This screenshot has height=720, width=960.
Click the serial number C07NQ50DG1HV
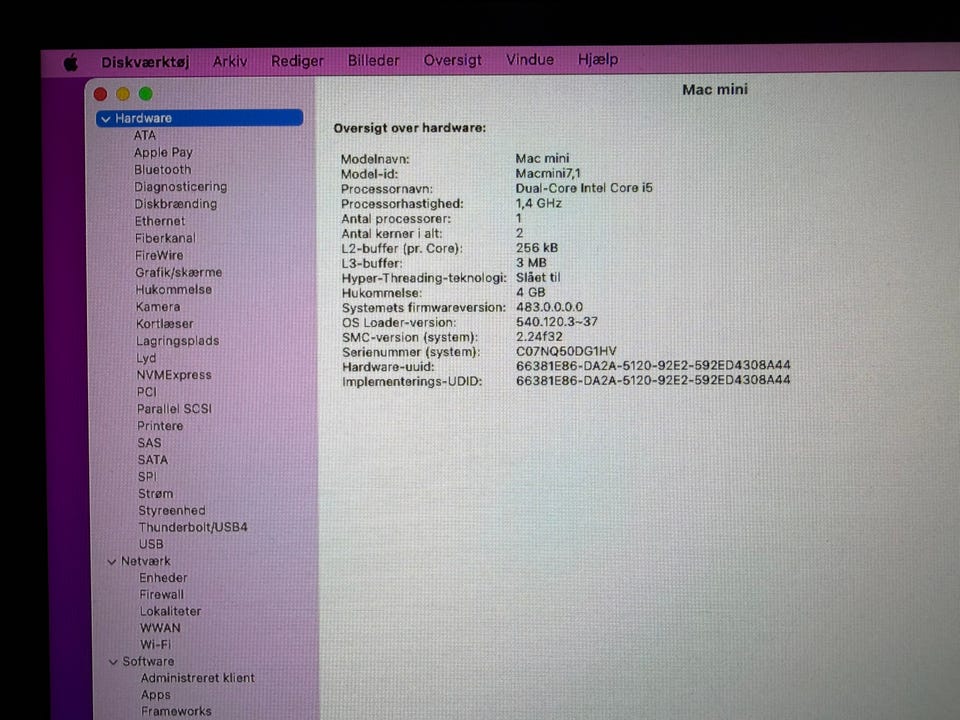point(566,351)
